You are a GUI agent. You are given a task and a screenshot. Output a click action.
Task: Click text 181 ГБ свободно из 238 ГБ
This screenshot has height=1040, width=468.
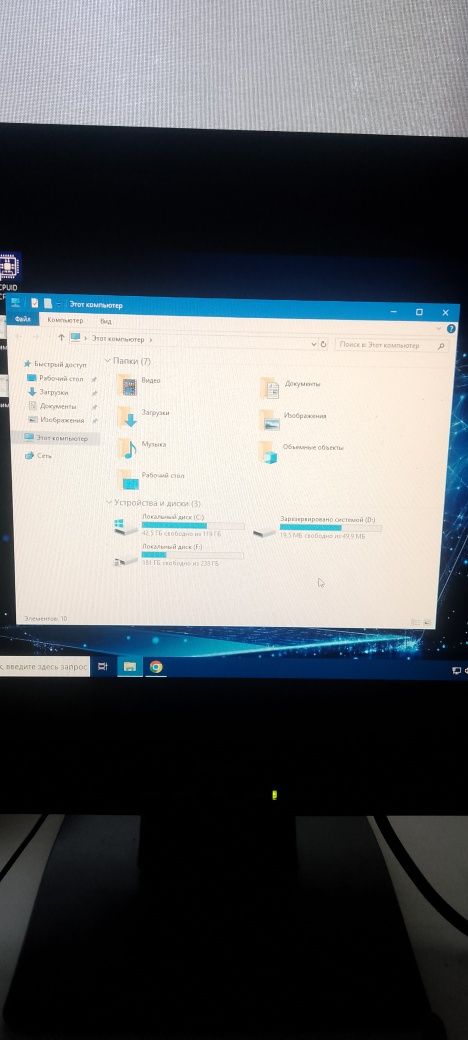click(x=180, y=563)
